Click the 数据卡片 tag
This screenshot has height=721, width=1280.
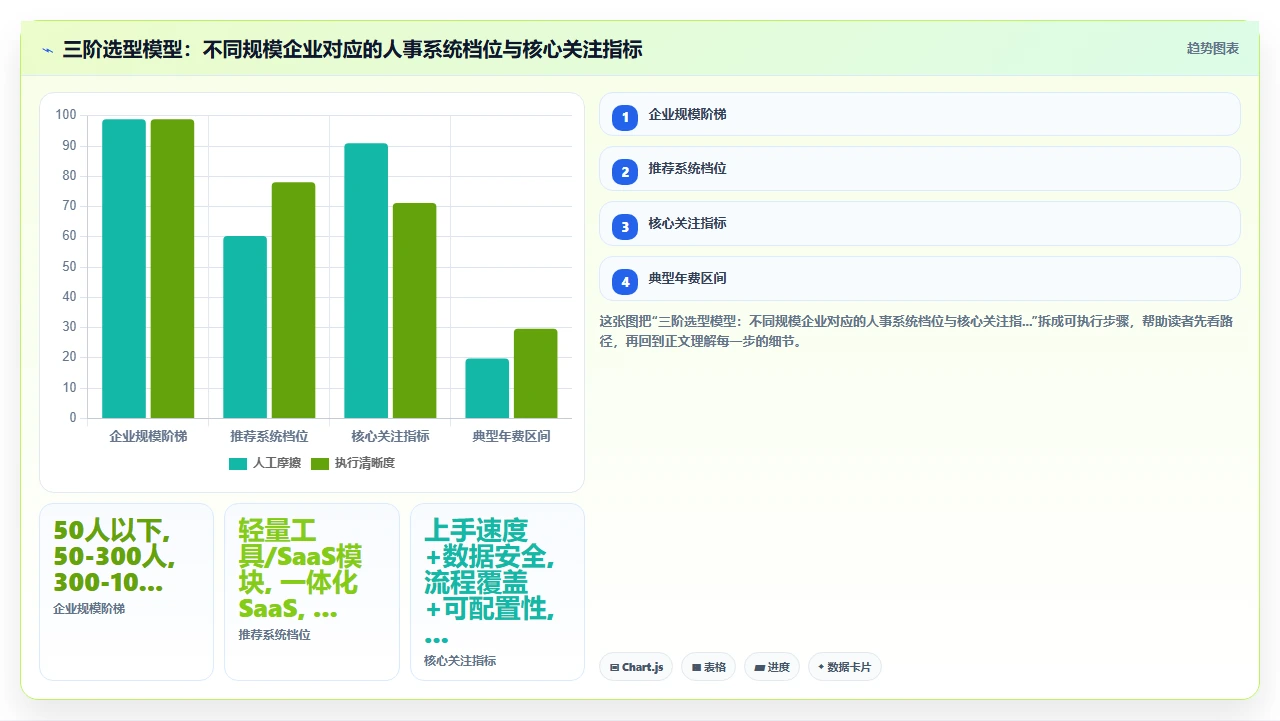click(845, 667)
